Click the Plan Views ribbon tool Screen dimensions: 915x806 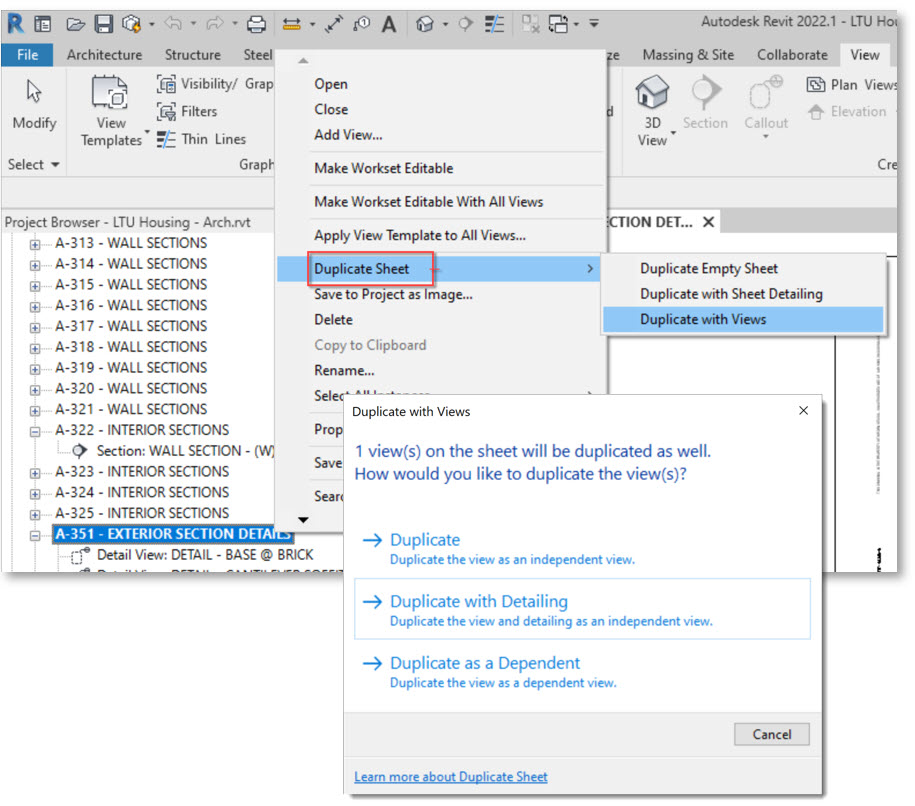click(x=851, y=85)
